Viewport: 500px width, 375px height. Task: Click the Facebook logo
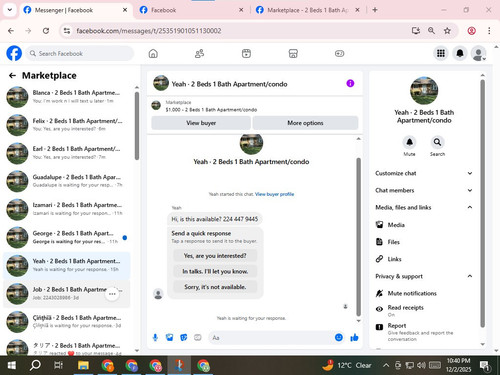coord(14,53)
